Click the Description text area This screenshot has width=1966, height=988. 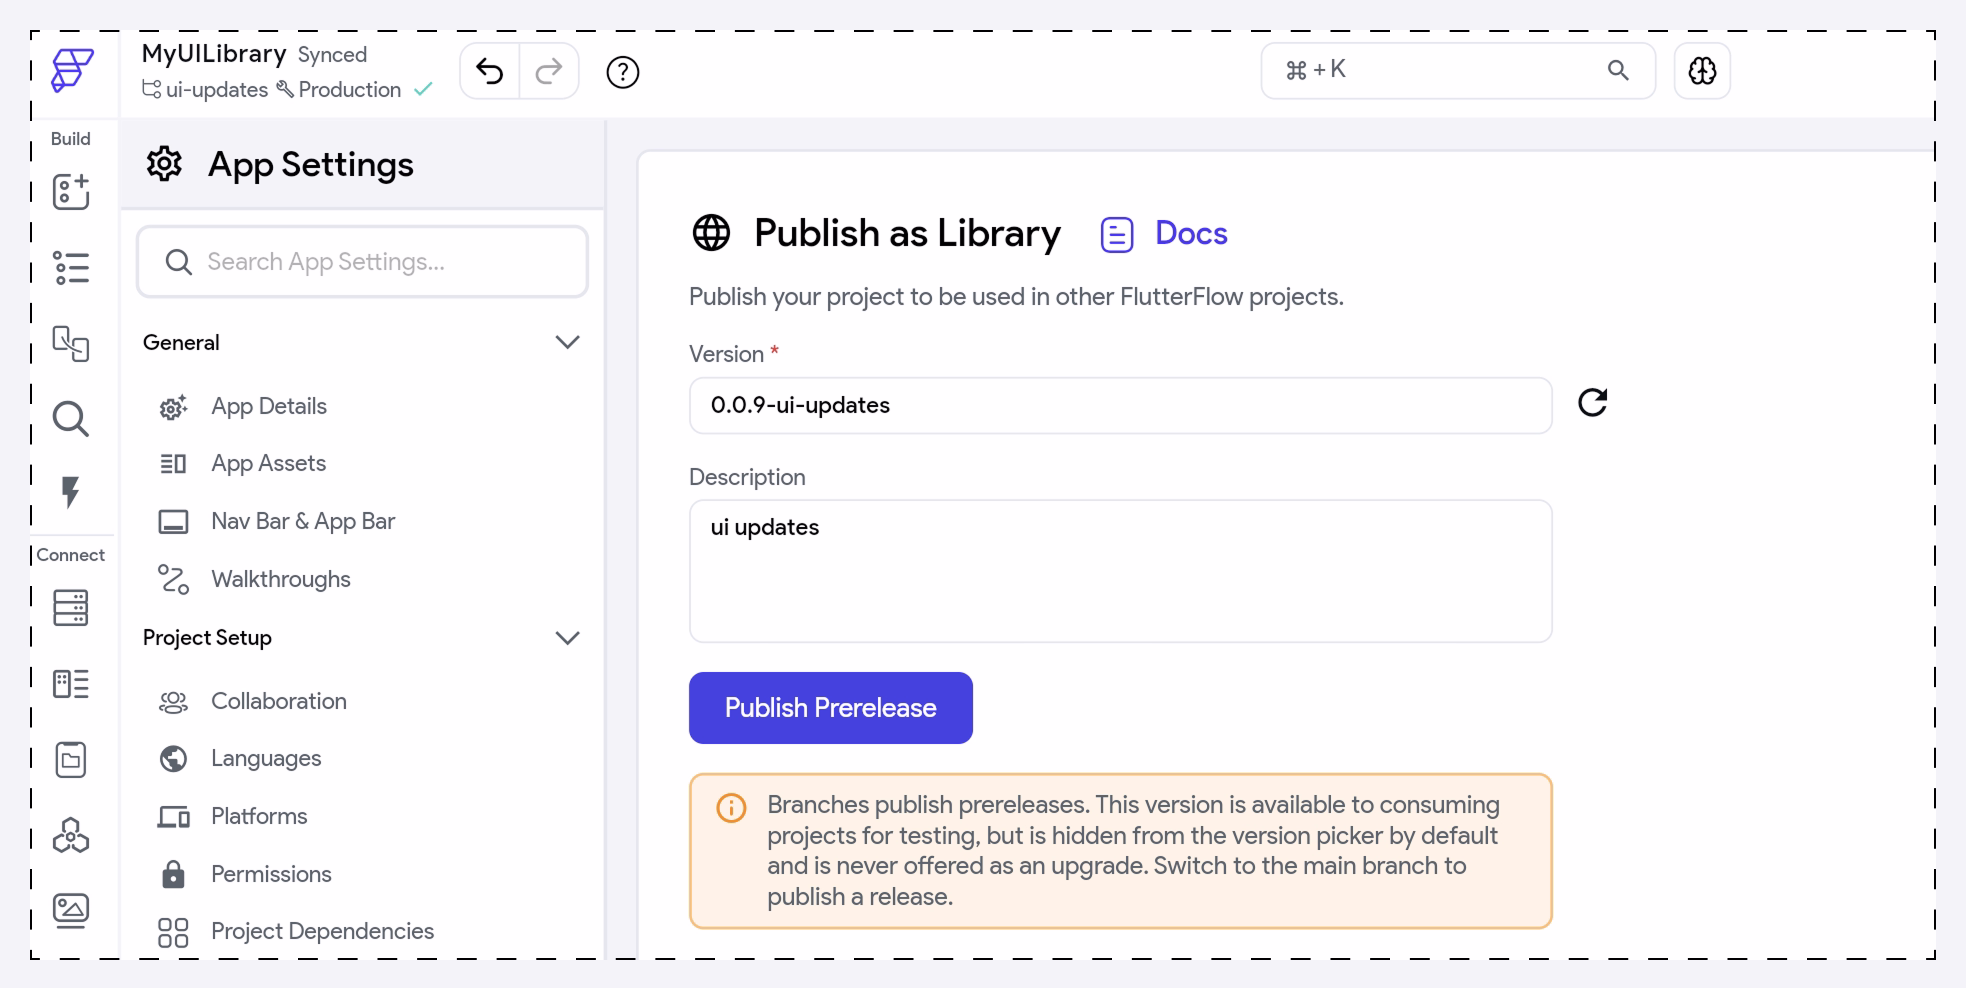(x=1120, y=571)
